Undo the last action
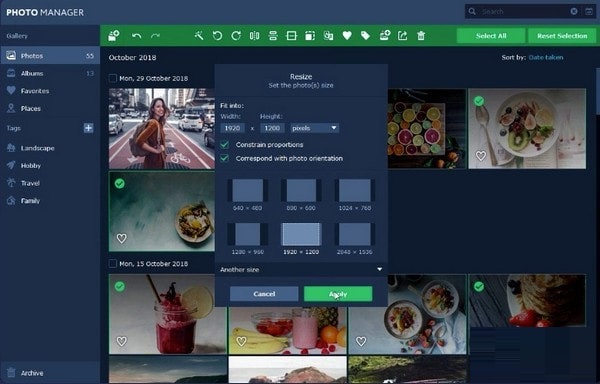 pos(137,36)
